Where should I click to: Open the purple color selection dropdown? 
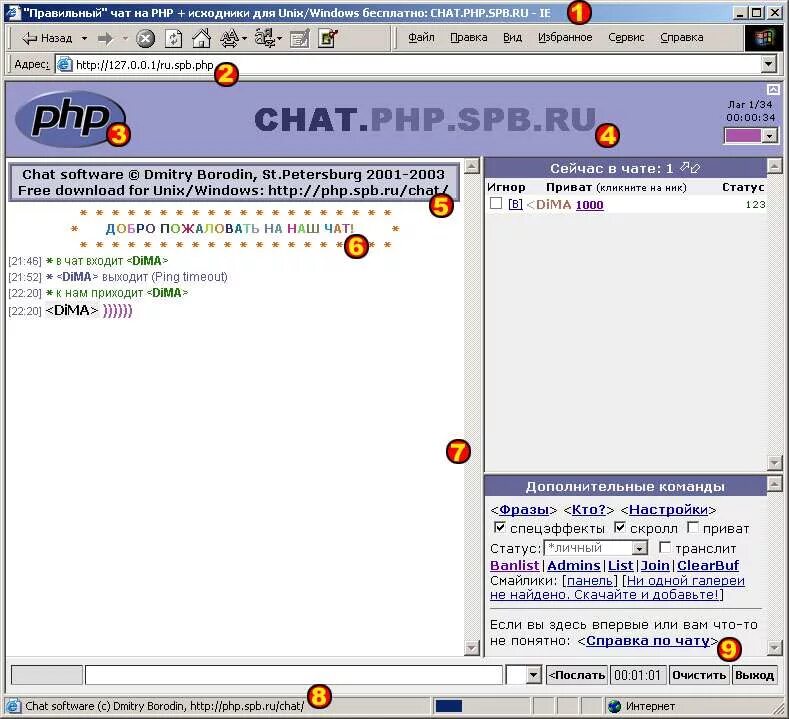769,135
